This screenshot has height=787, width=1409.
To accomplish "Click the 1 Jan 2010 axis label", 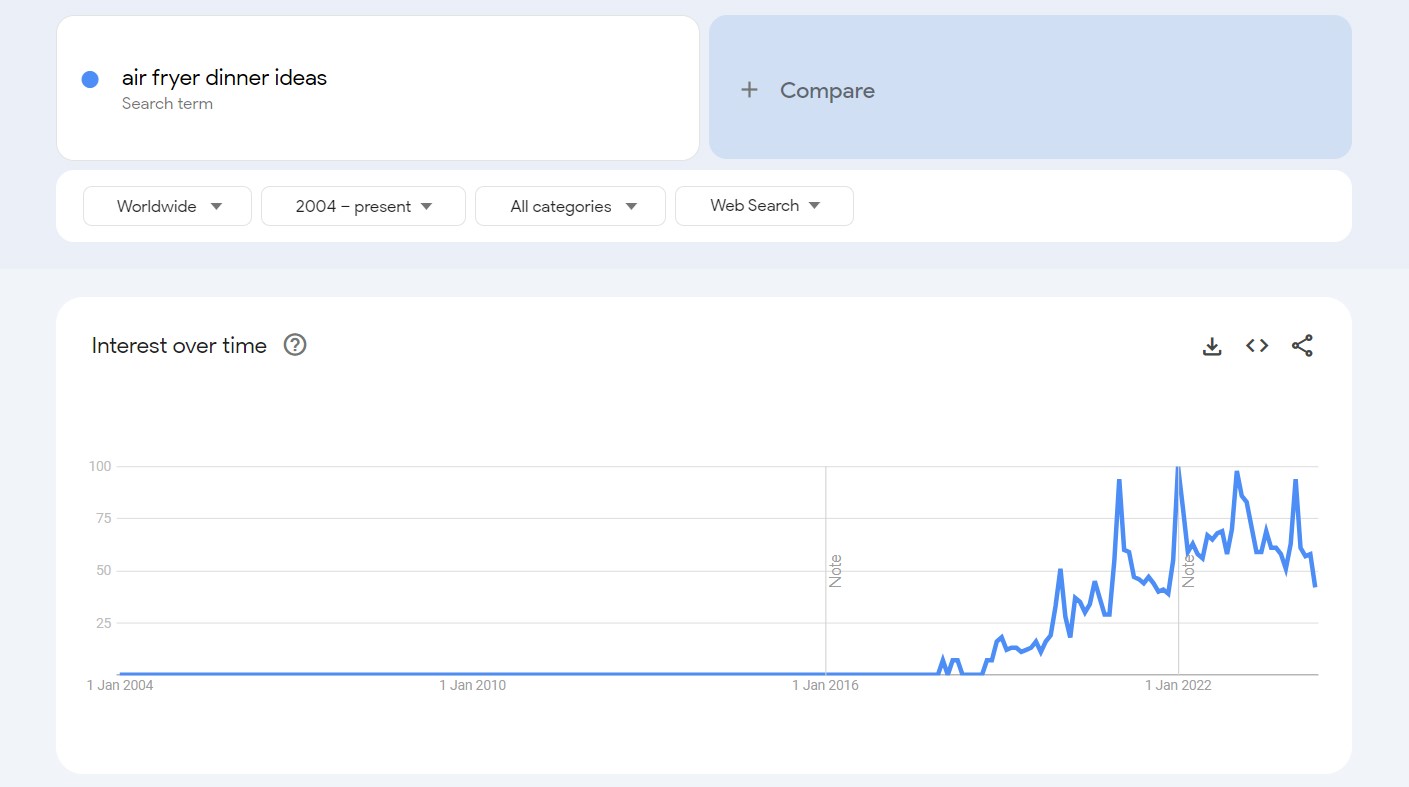I will click(472, 685).
